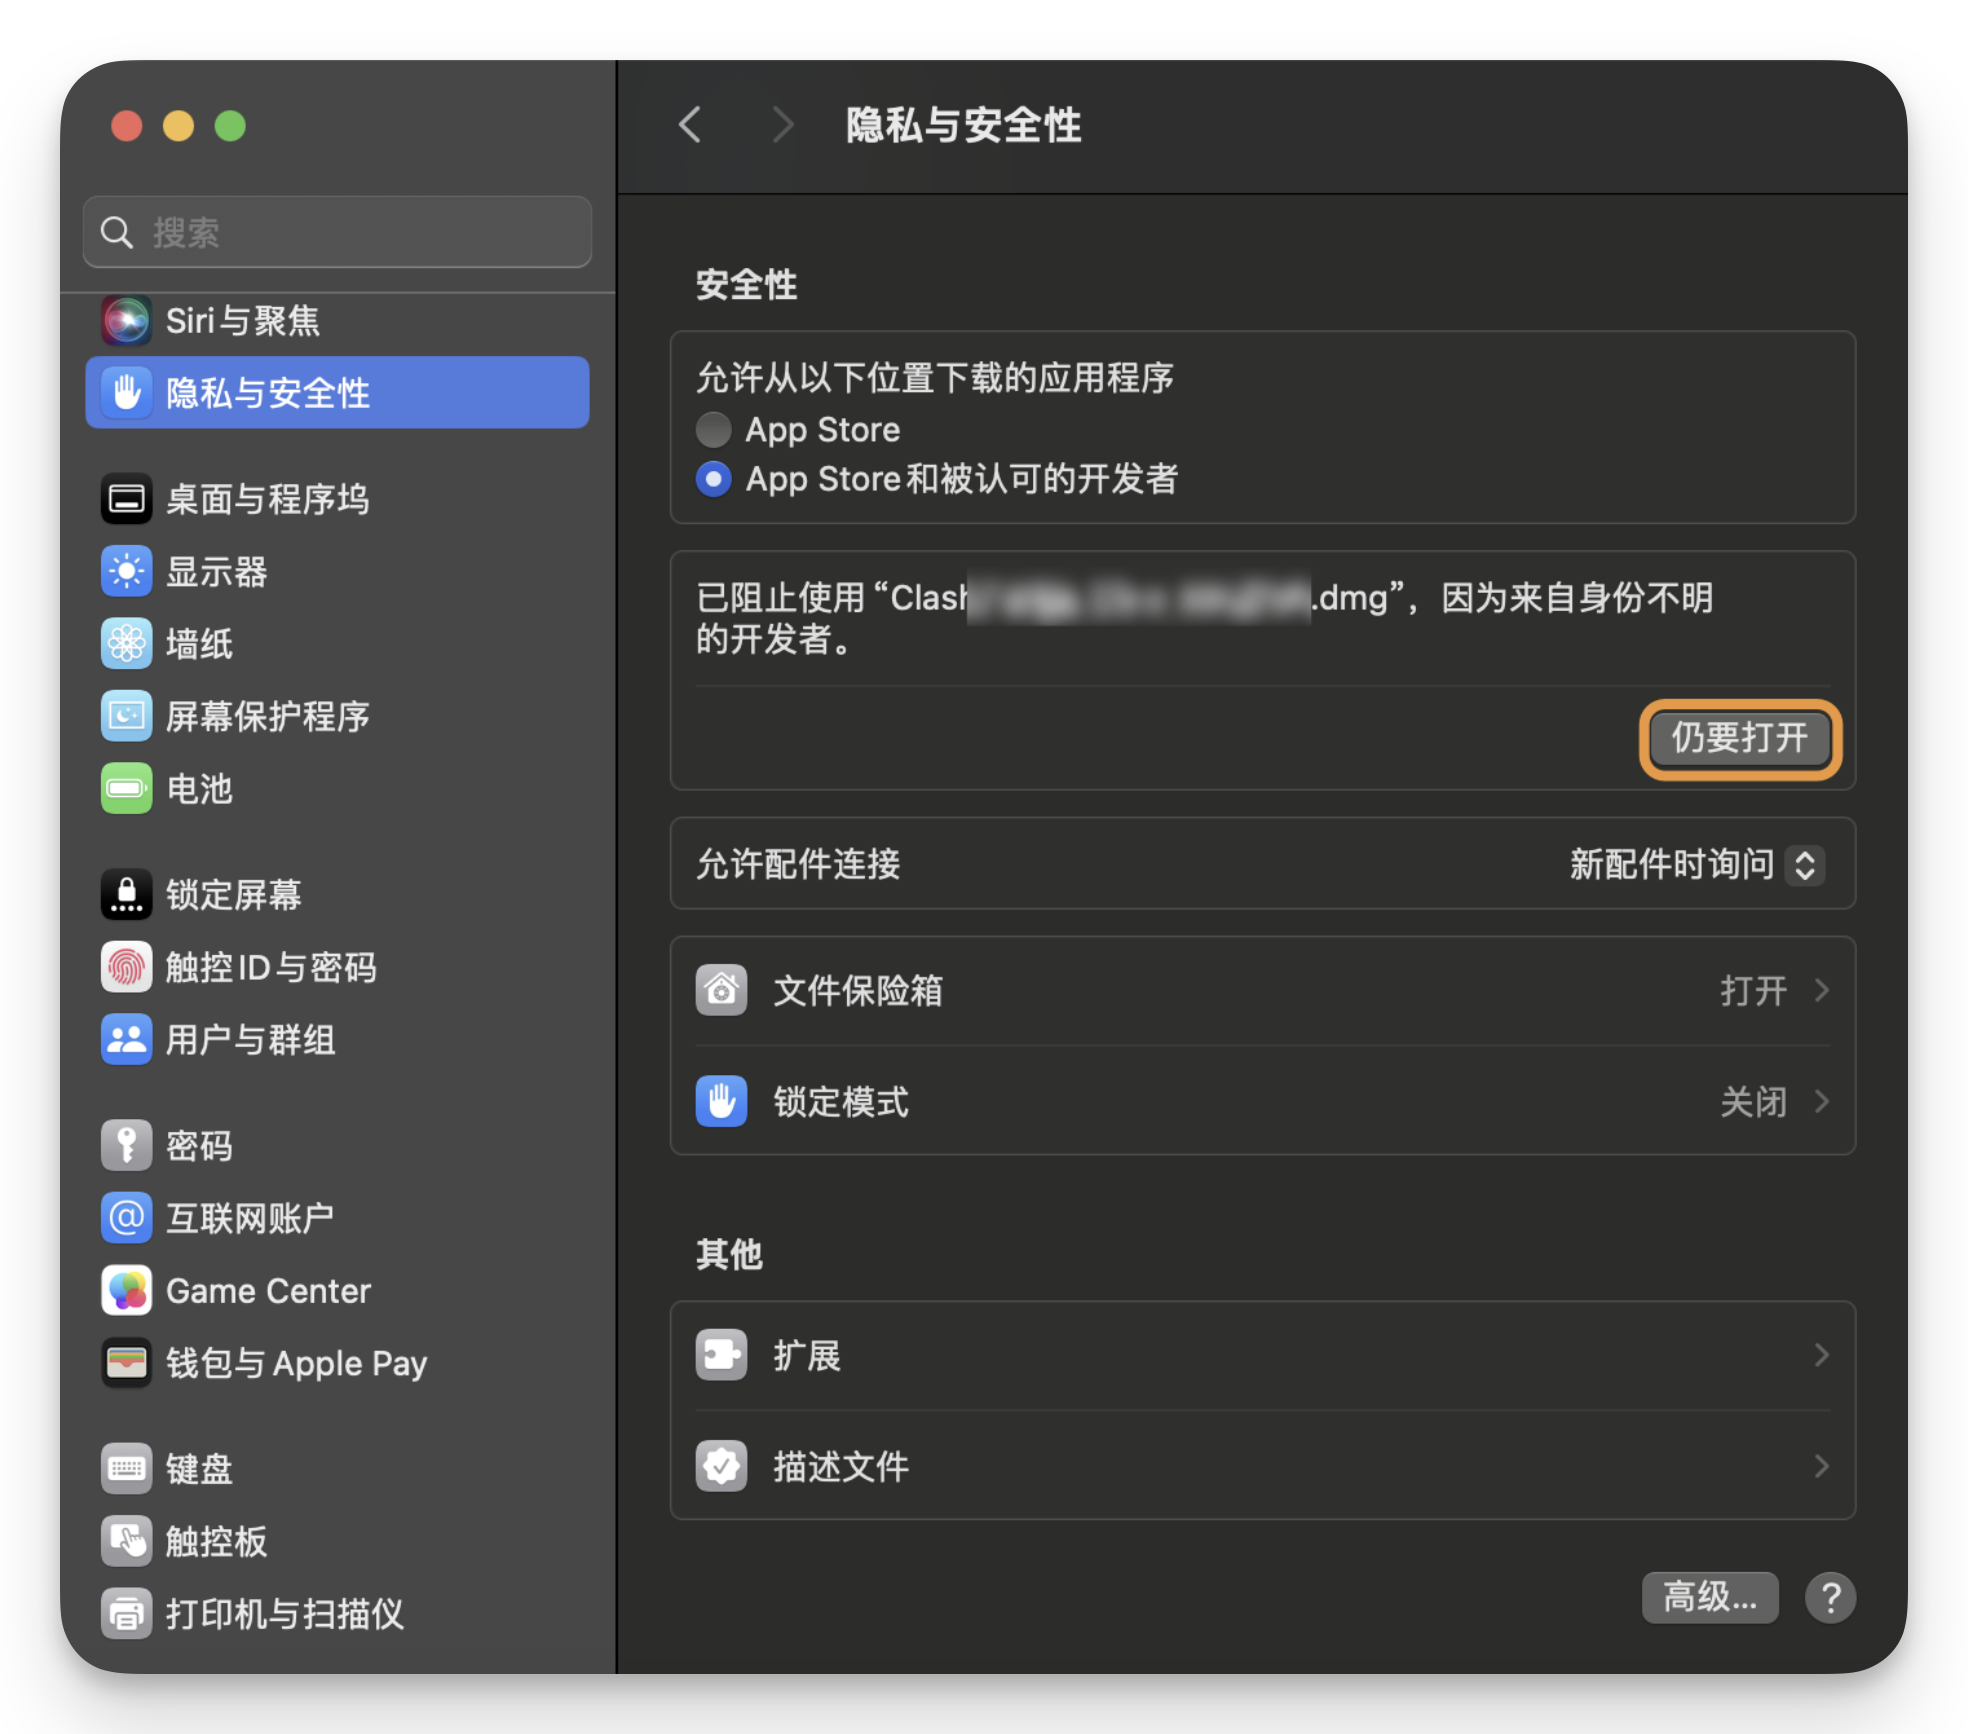Screen dimensions: 1968x1734
Task: Open 电池 battery settings icon
Action: 127,788
